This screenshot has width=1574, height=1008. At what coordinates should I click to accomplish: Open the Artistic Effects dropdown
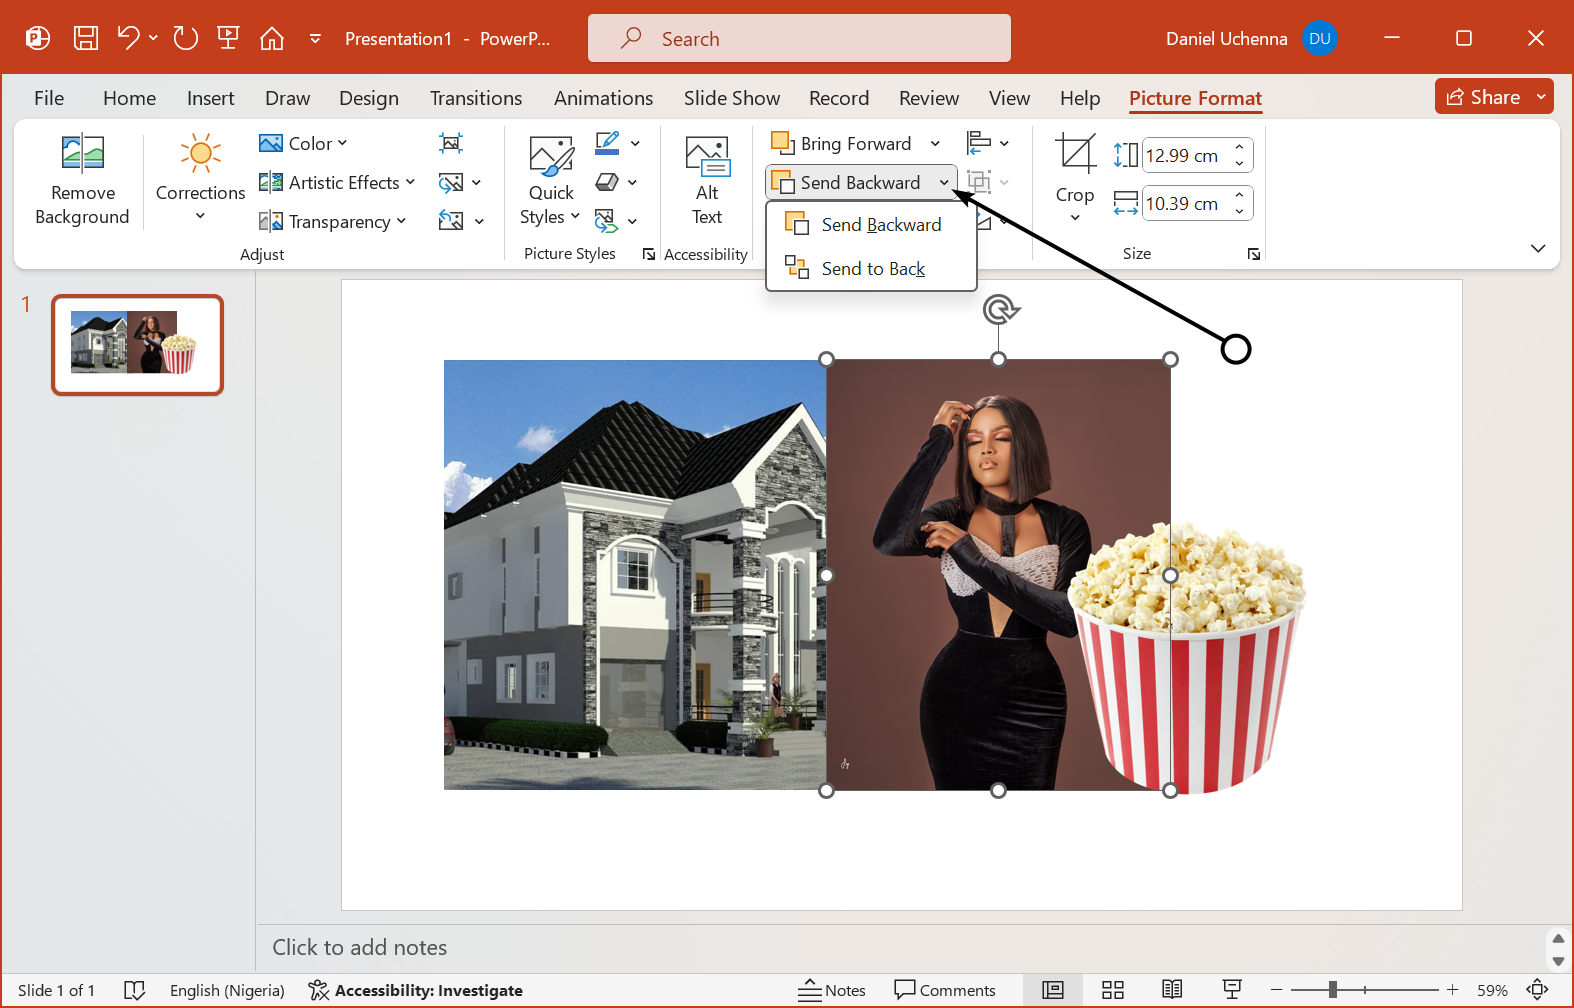(x=337, y=182)
